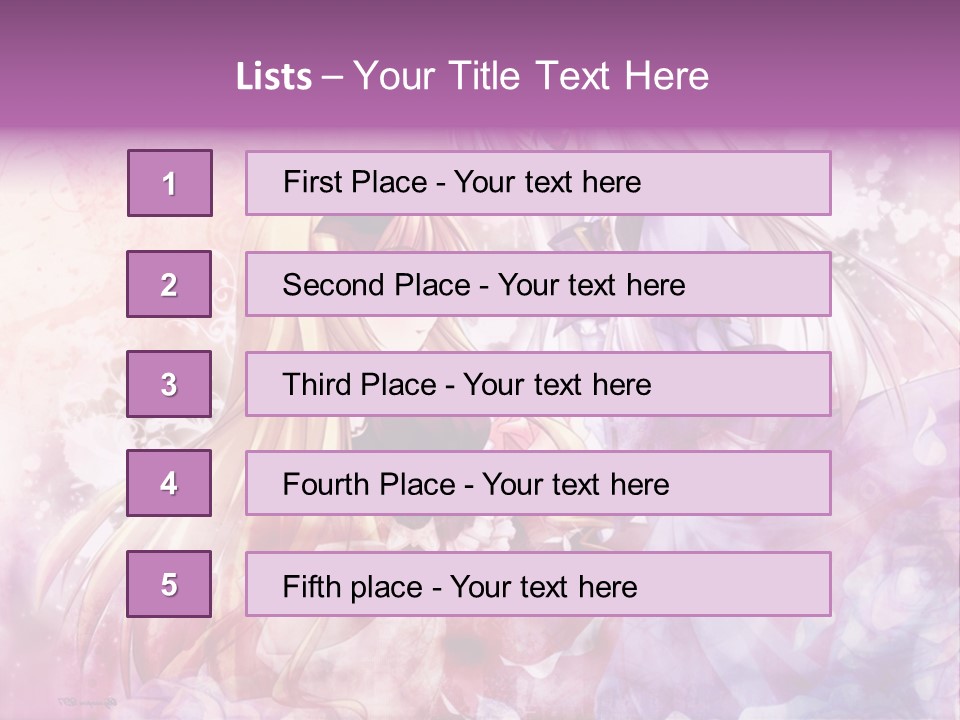Click the words 'Title Text Here'
960x720 pixels.
[x=579, y=76]
